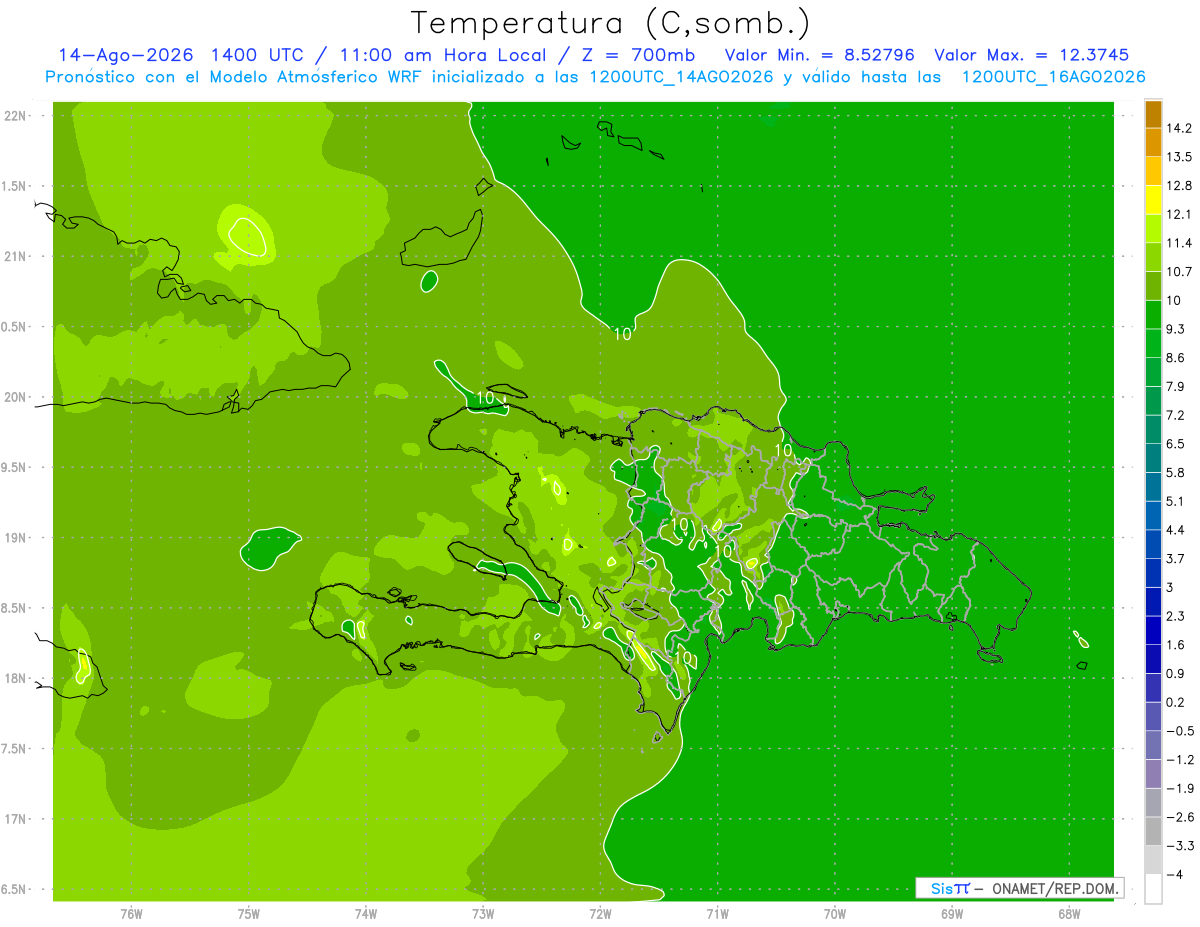This screenshot has width=1200, height=927.
Task: Click the "73W" longitude axis label
Action: pyautogui.click(x=483, y=914)
